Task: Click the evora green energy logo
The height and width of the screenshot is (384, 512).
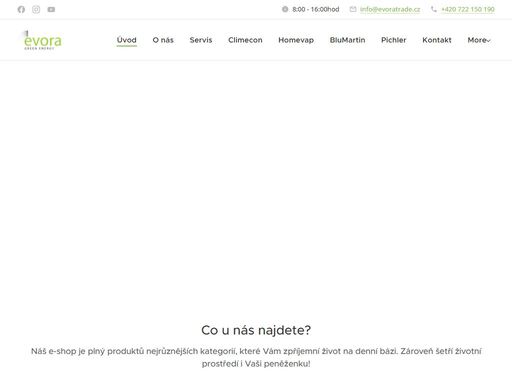Action: (42, 41)
